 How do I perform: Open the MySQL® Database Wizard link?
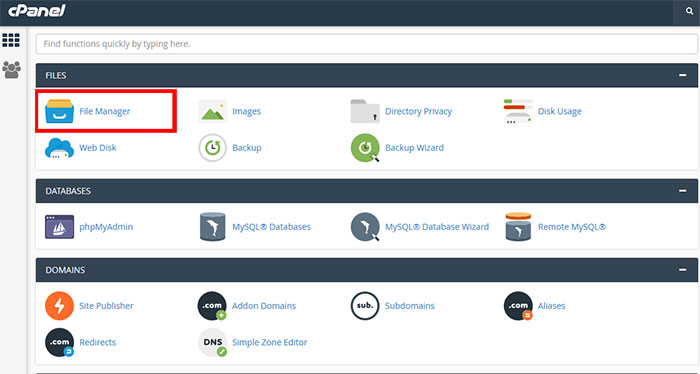(x=437, y=227)
